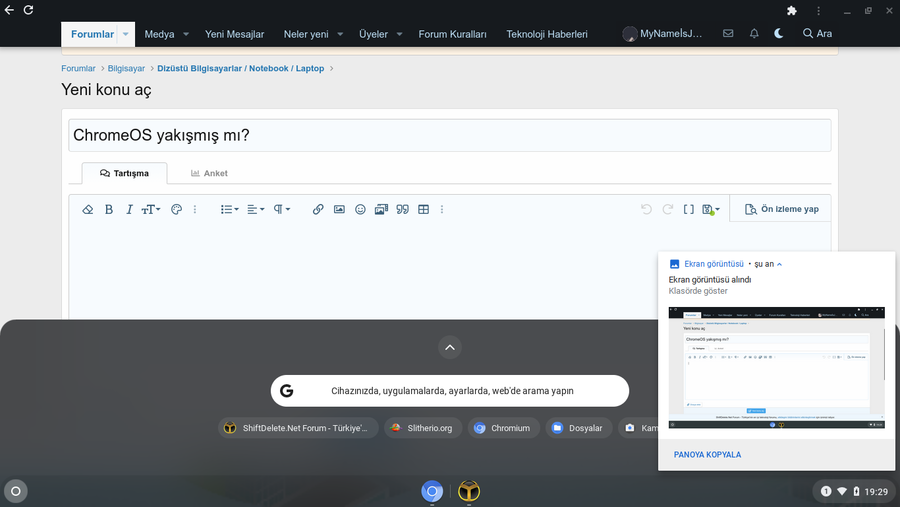The height and width of the screenshot is (507, 900).
Task: Launch Chromium from suggestion chip
Action: pyautogui.click(x=503, y=428)
